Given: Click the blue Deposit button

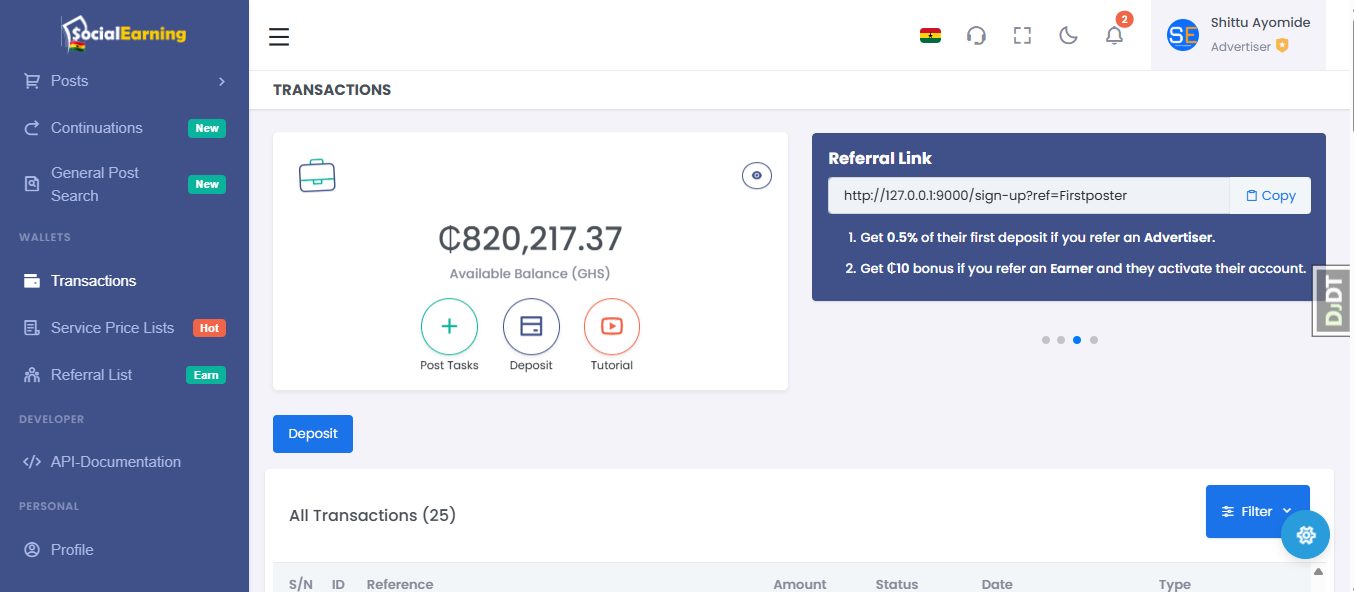Looking at the screenshot, I should coord(313,434).
